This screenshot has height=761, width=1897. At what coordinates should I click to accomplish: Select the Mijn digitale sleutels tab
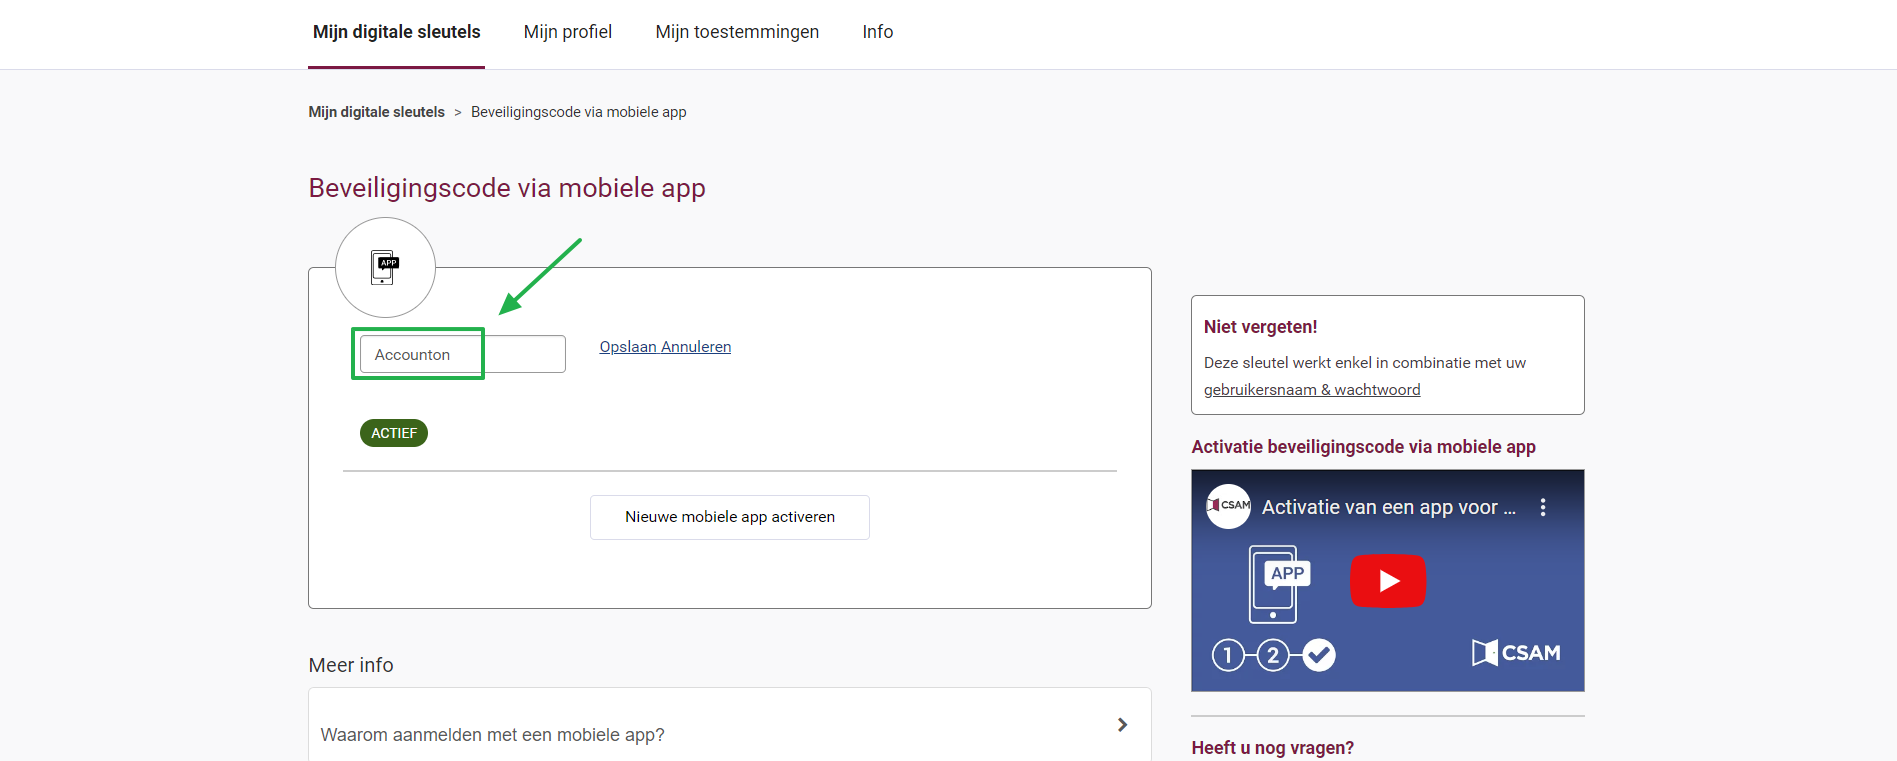click(x=397, y=32)
